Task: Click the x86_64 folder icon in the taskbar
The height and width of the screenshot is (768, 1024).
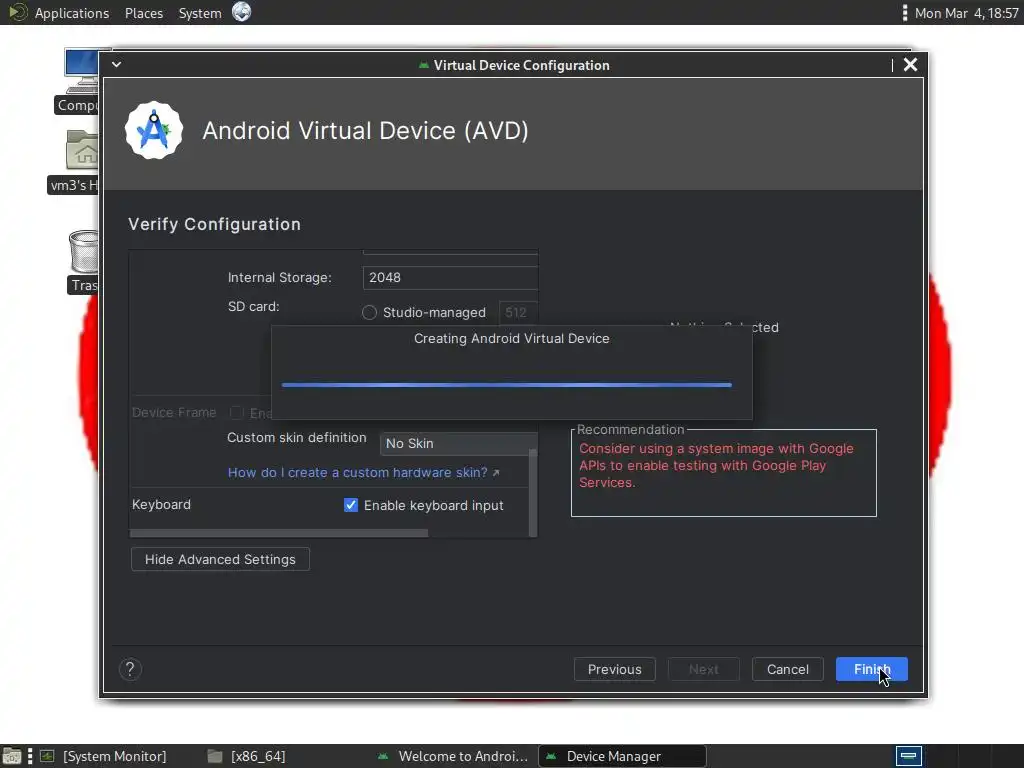Action: 215,756
